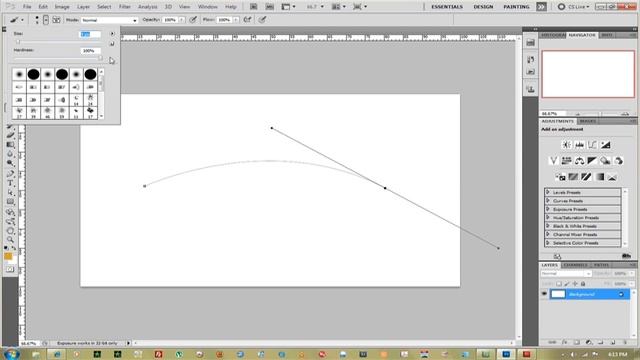The width and height of the screenshot is (640, 360).
Task: Expand Selective Color Presets list
Action: pos(548,243)
